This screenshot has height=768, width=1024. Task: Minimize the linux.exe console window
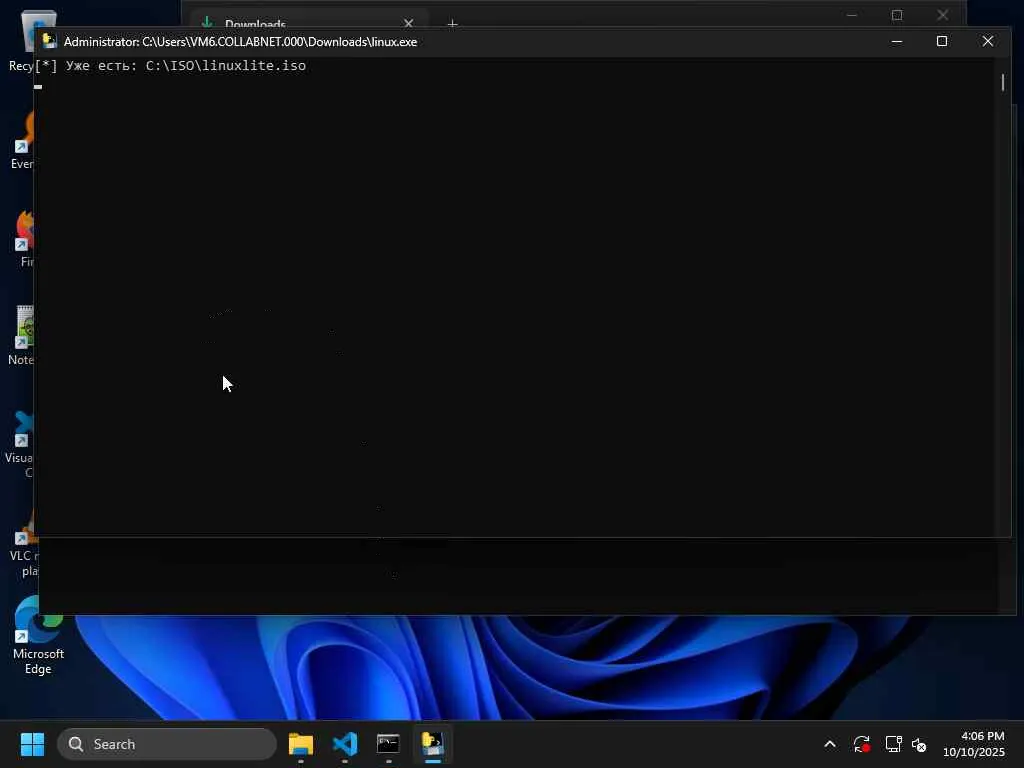897,41
